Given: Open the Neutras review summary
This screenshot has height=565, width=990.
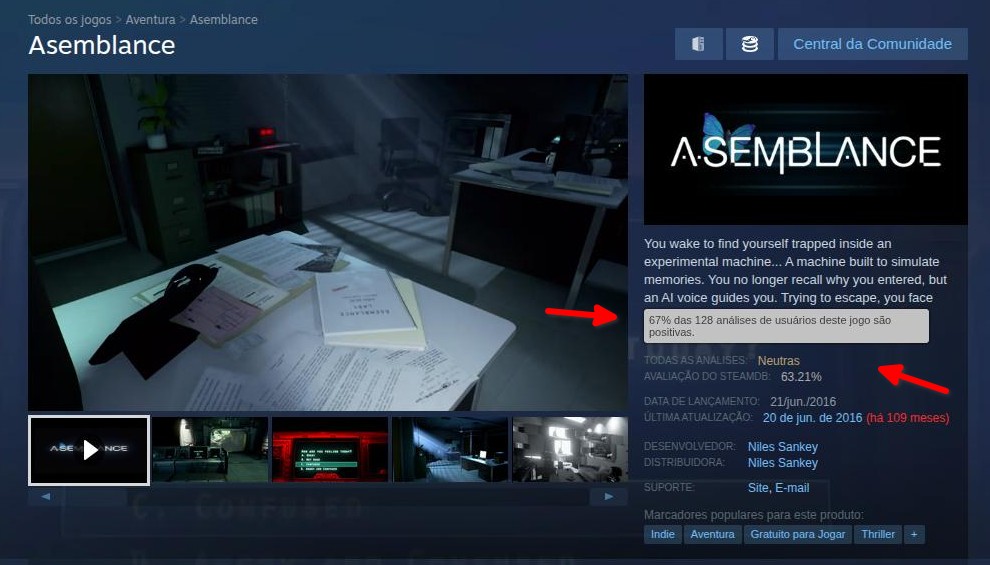Looking at the screenshot, I should point(778,360).
